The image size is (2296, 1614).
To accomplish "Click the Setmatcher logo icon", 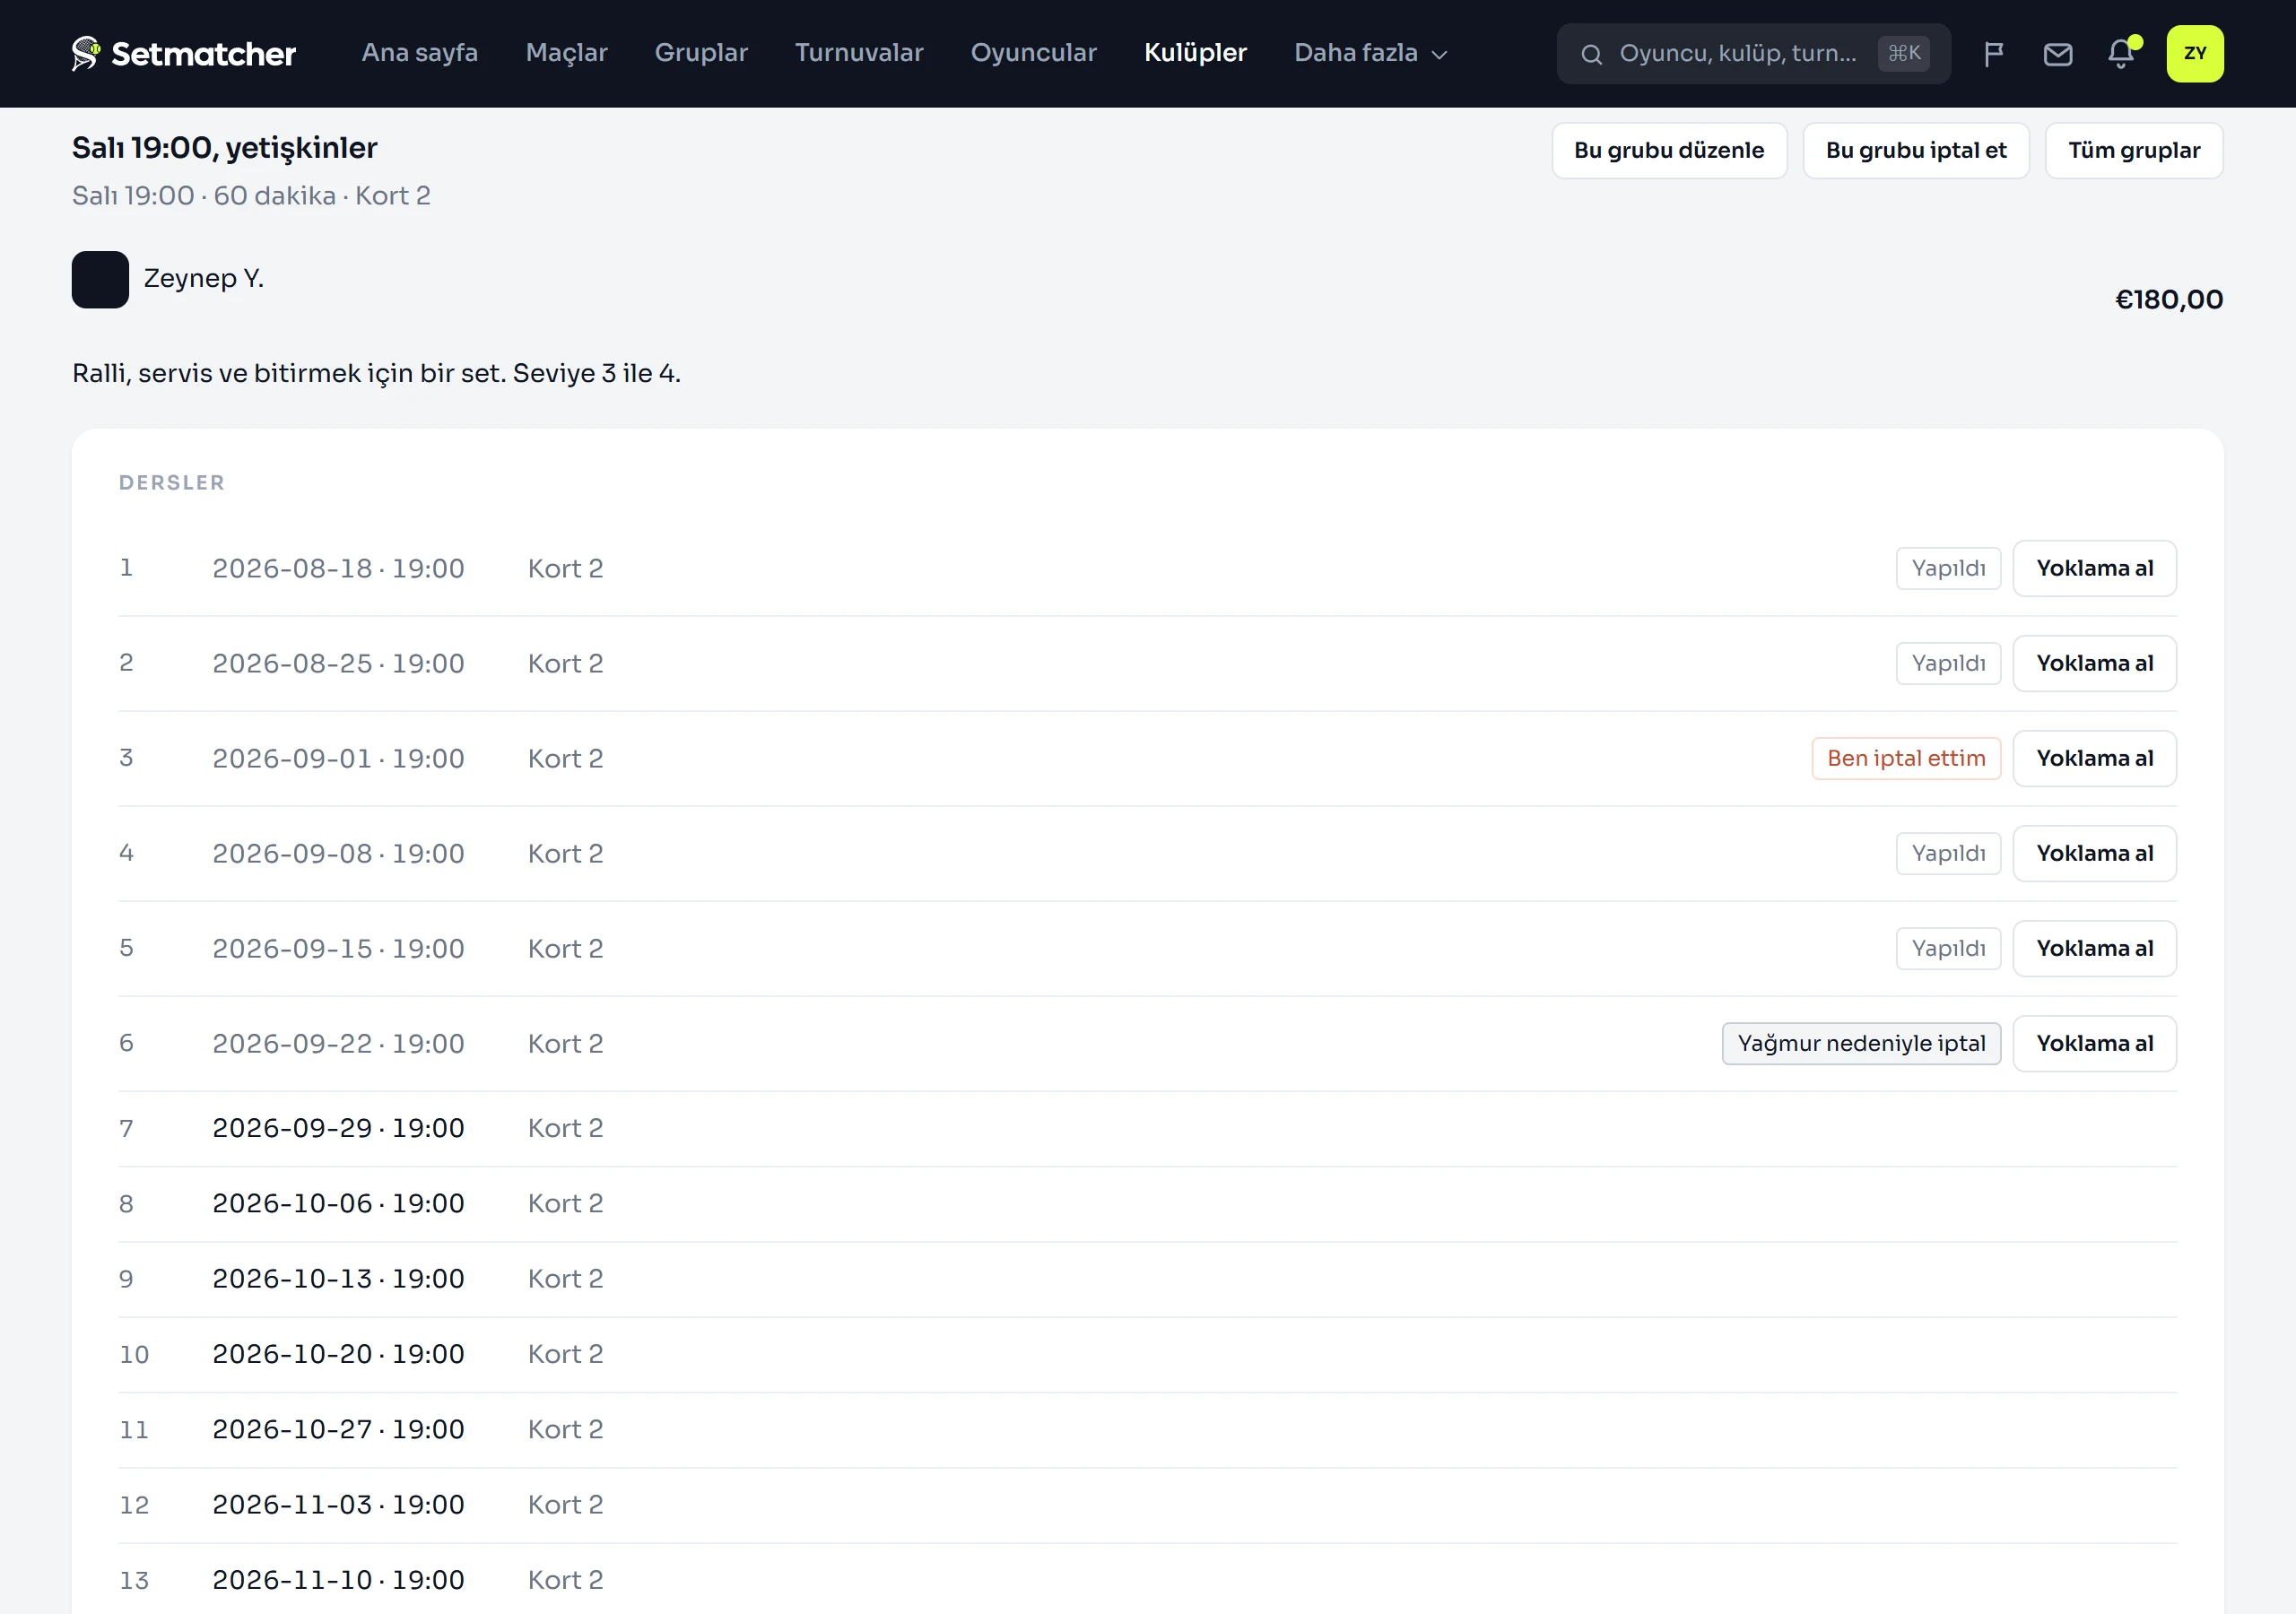I will [x=86, y=53].
